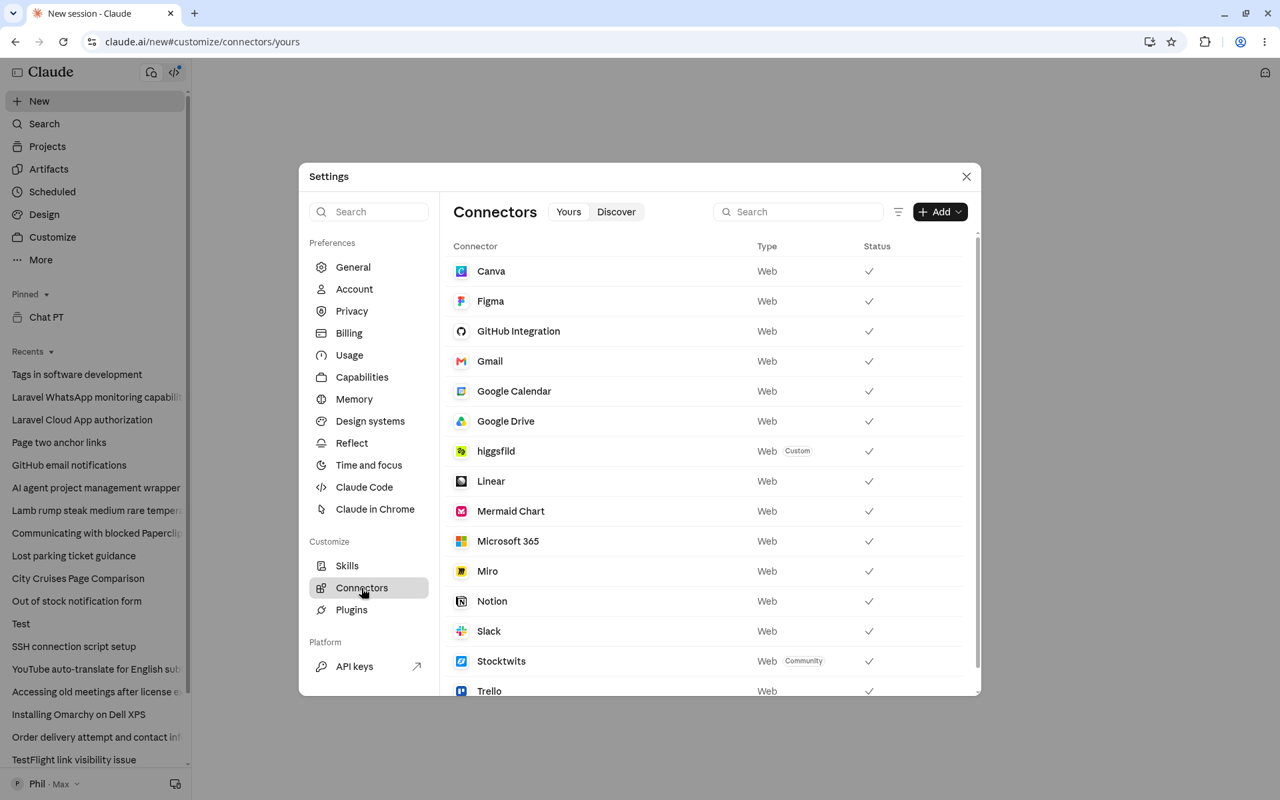Image resolution: width=1280 pixels, height=800 pixels.
Task: Open the connectors filter icon
Action: click(x=898, y=212)
